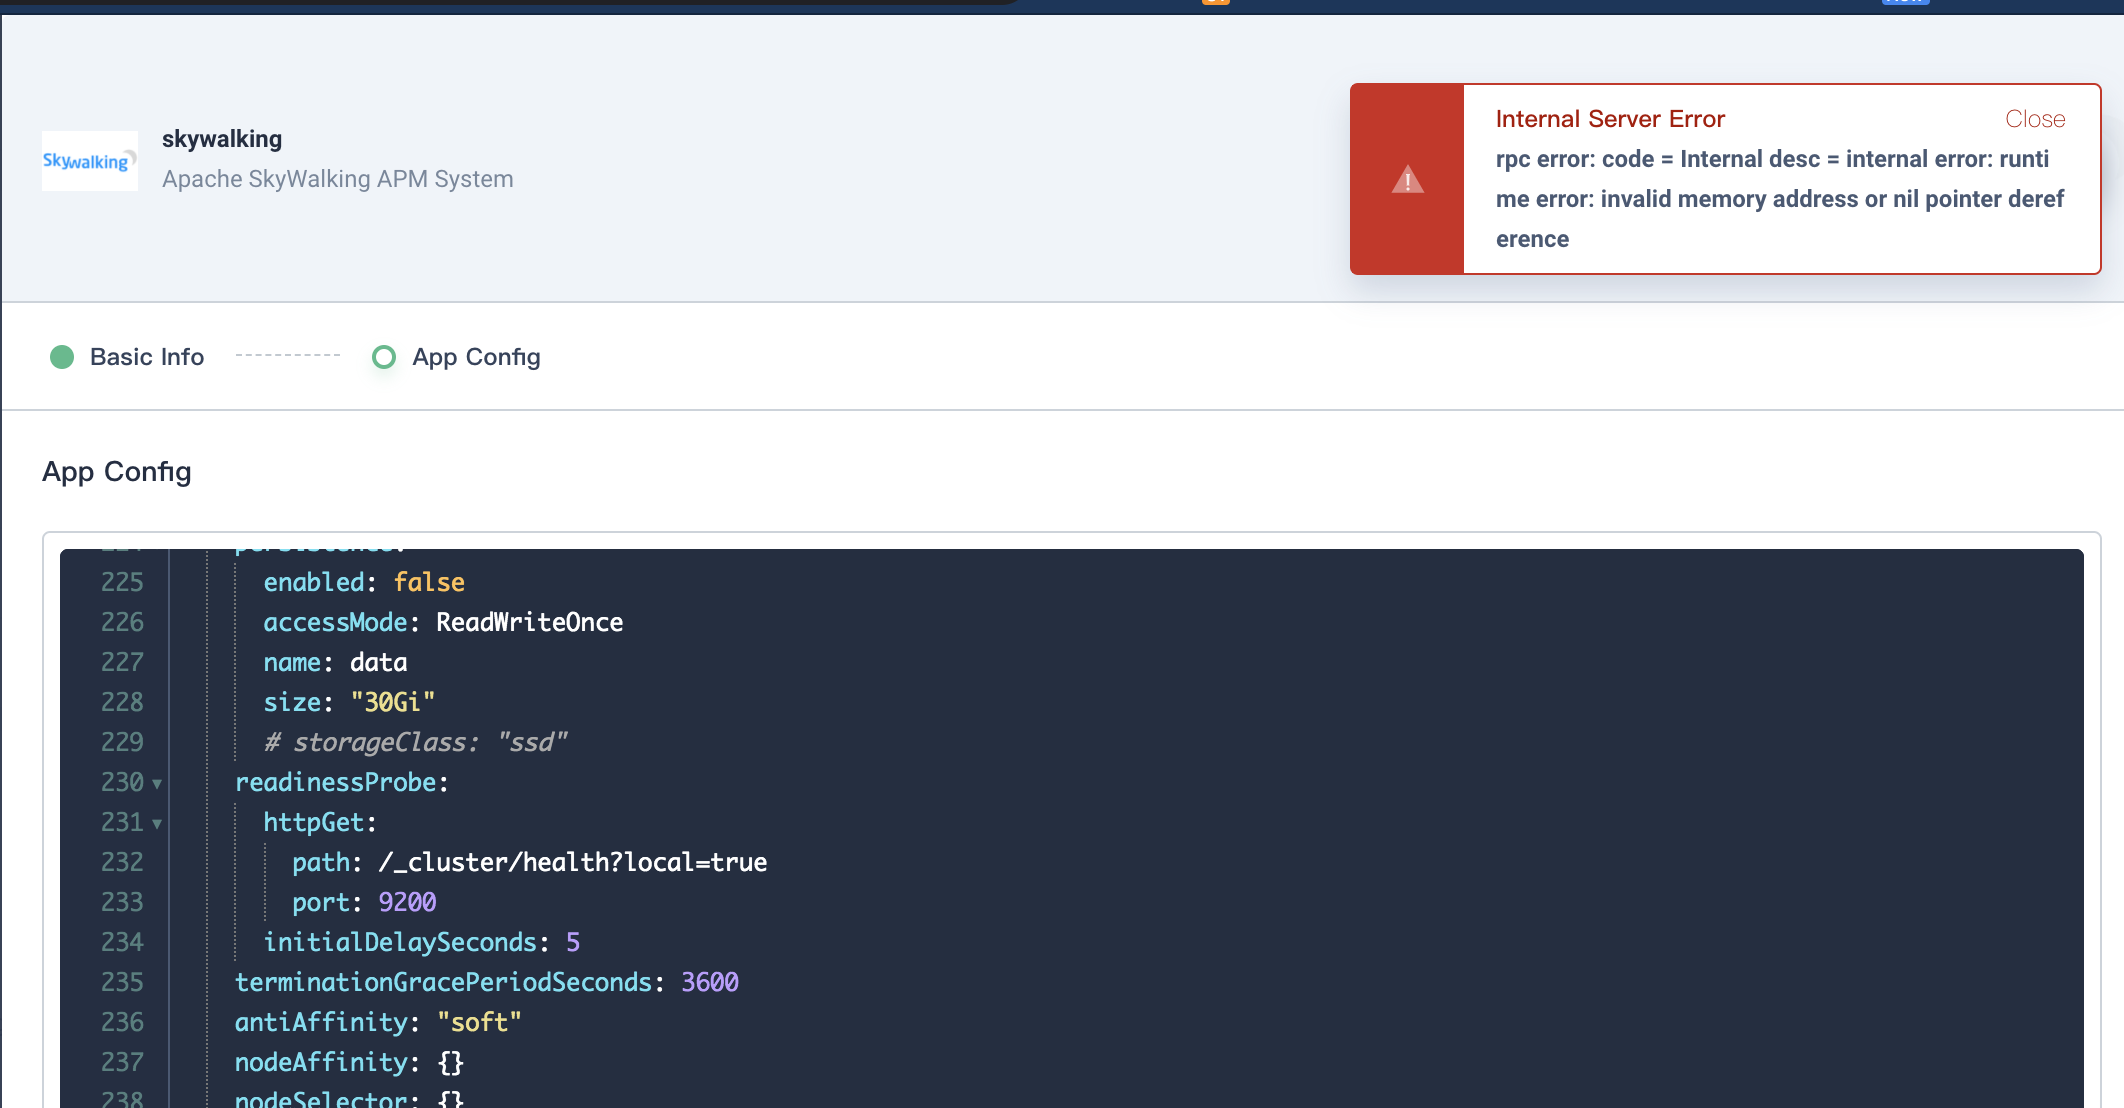Click the skywalking app title
Screen dimensions: 2124x1108
(x=222, y=139)
